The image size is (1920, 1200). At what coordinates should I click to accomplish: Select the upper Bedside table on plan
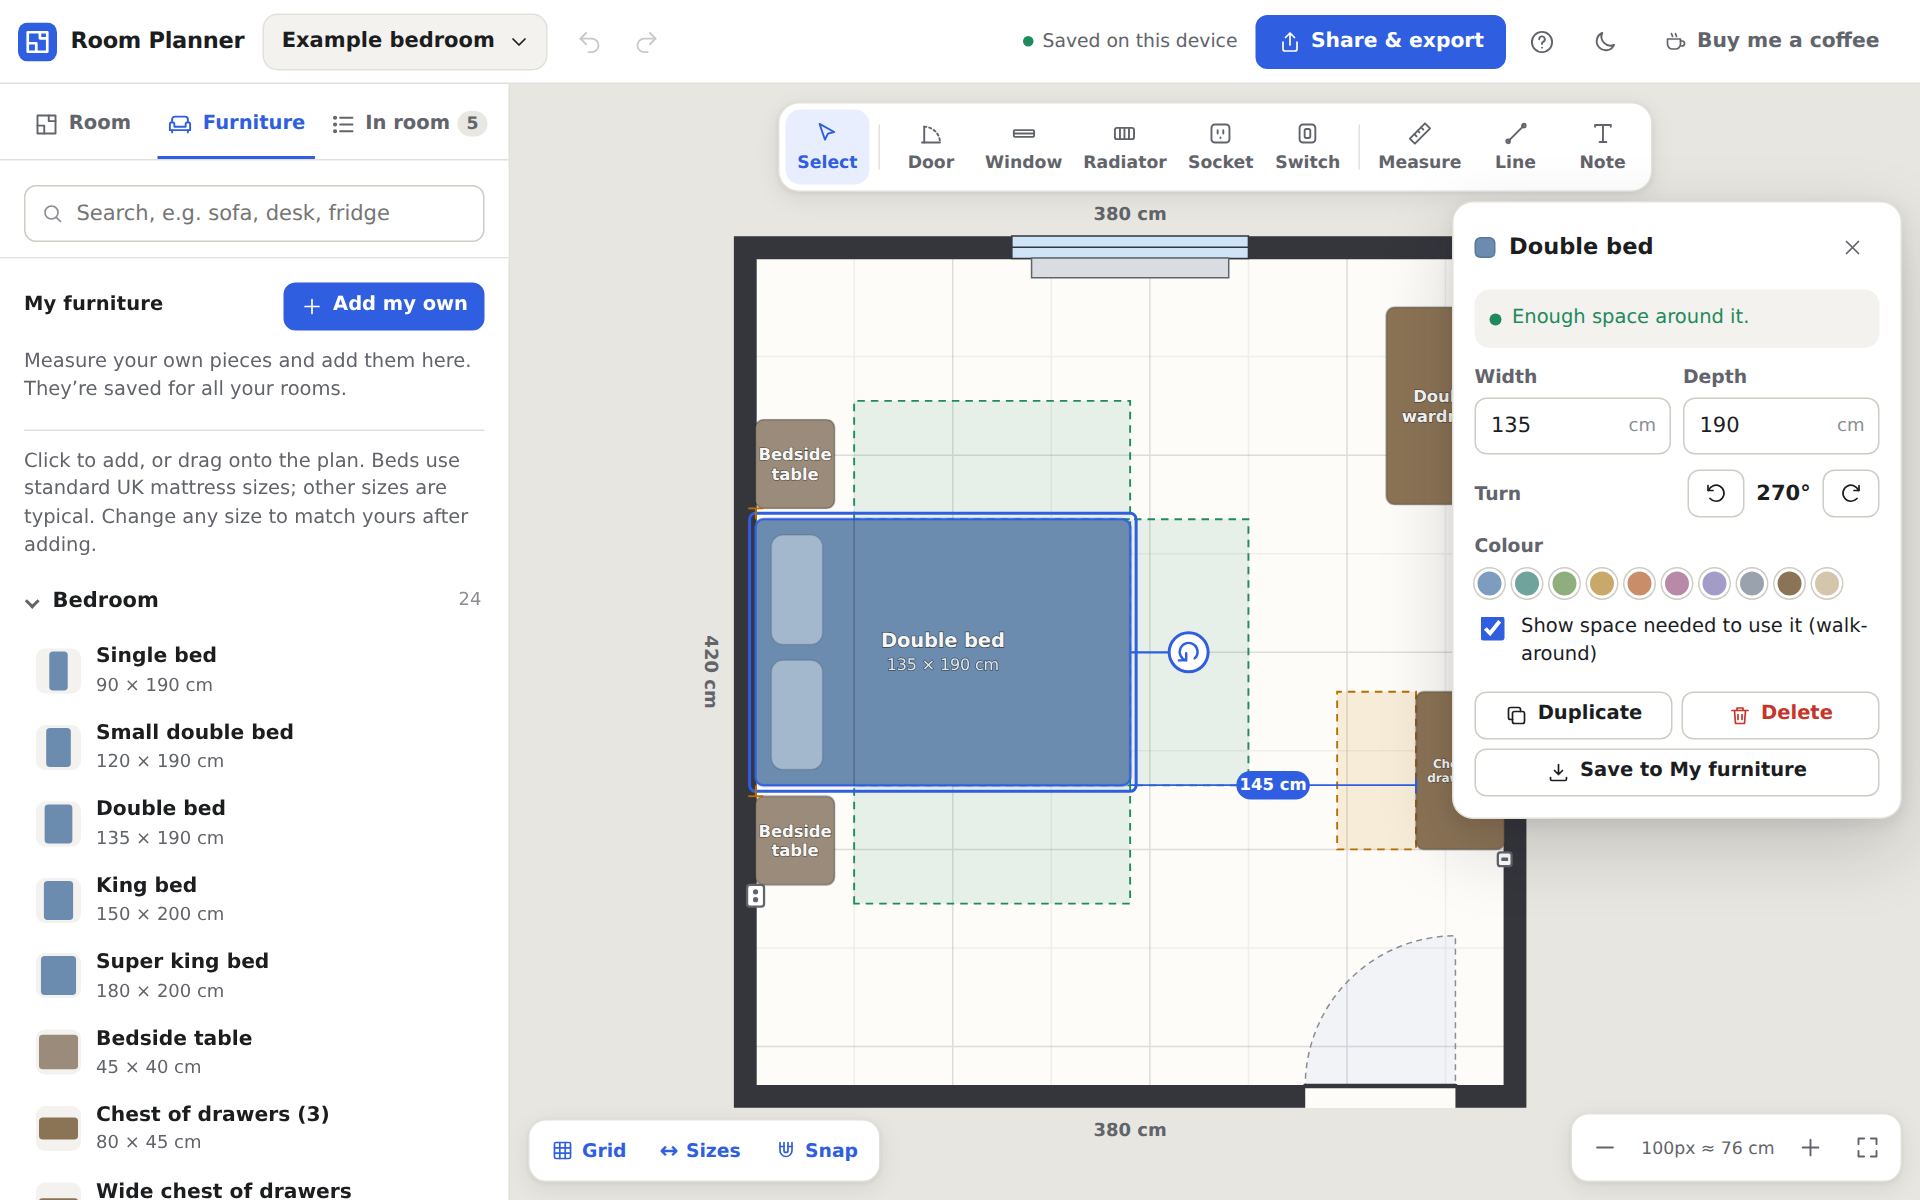tap(795, 464)
